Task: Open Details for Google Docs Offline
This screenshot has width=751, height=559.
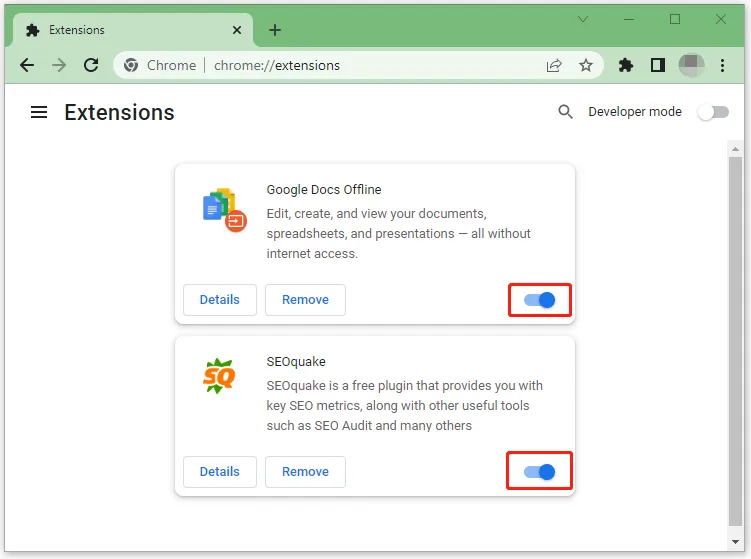Action: [220, 300]
